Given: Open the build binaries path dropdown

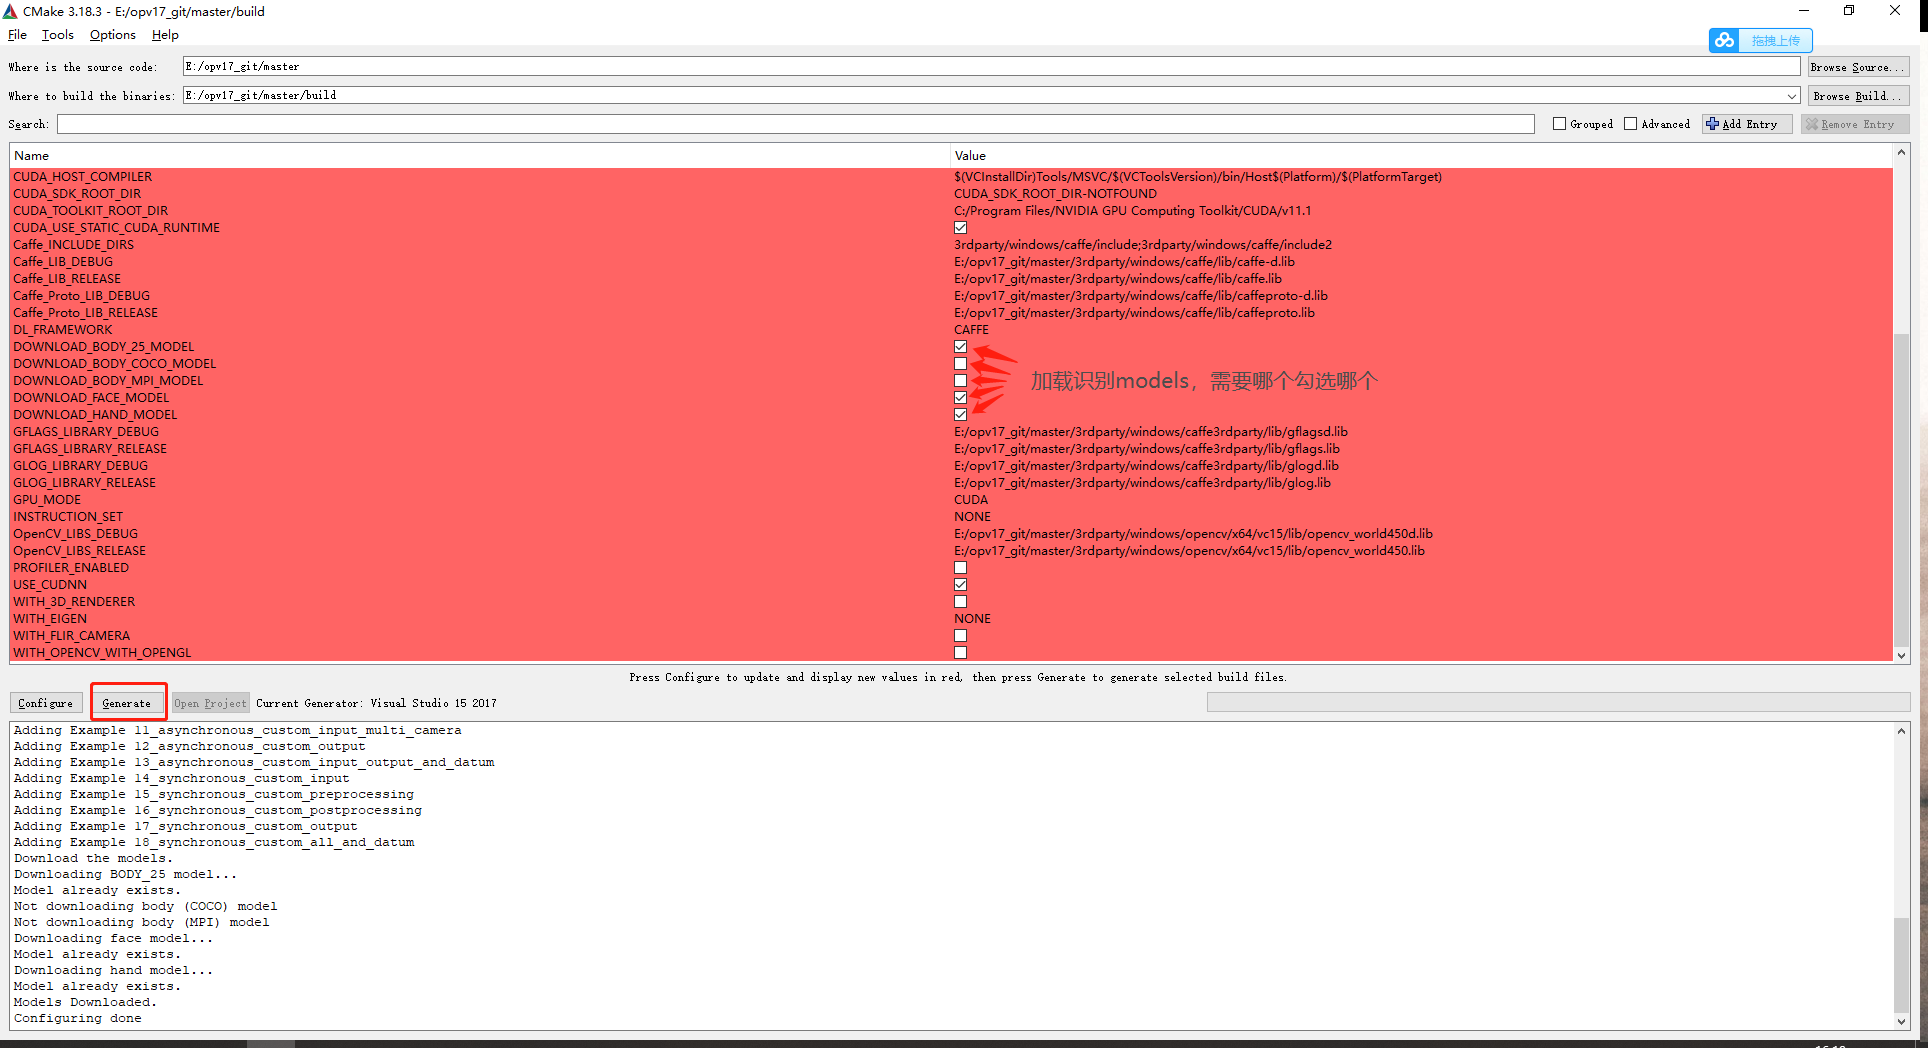Looking at the screenshot, I should [x=1792, y=95].
